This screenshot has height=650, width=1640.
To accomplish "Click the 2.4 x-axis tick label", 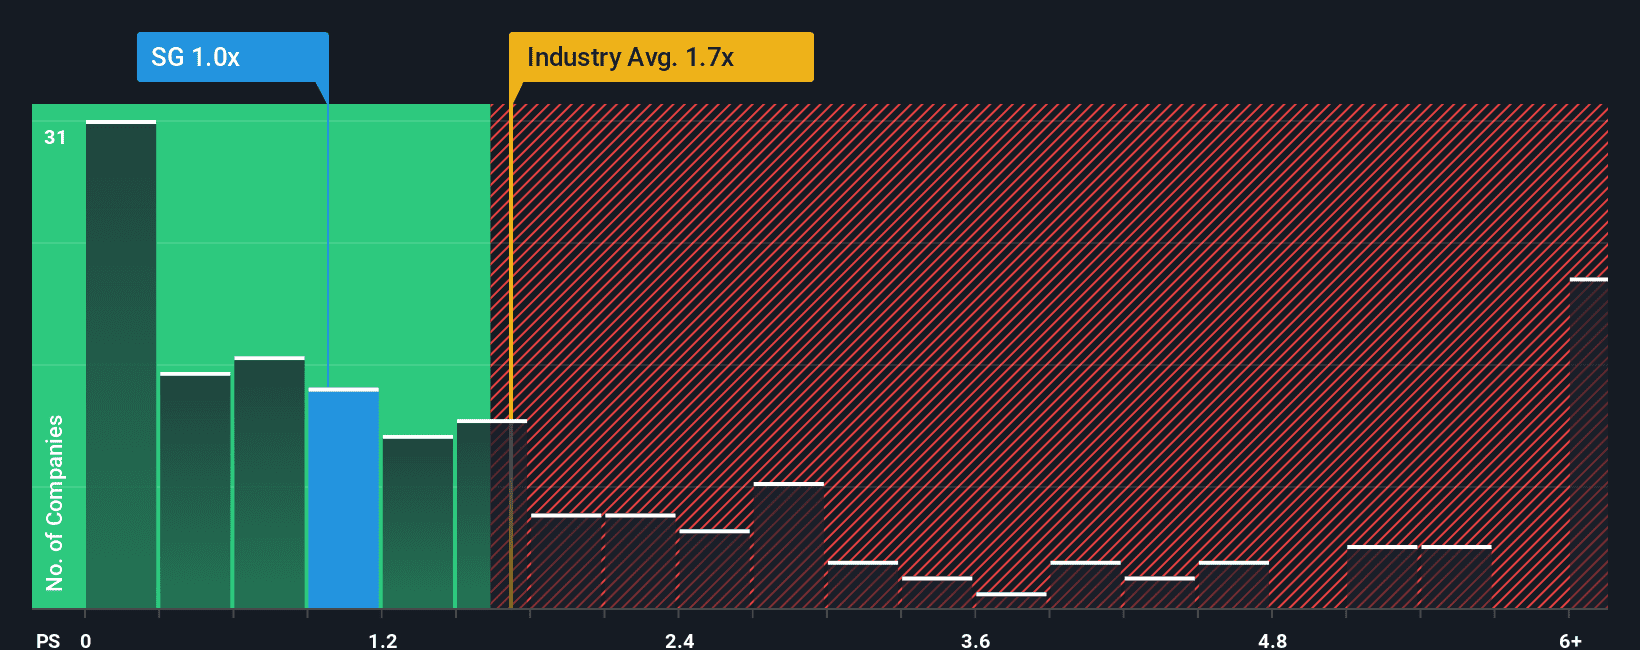I will click(x=679, y=640).
